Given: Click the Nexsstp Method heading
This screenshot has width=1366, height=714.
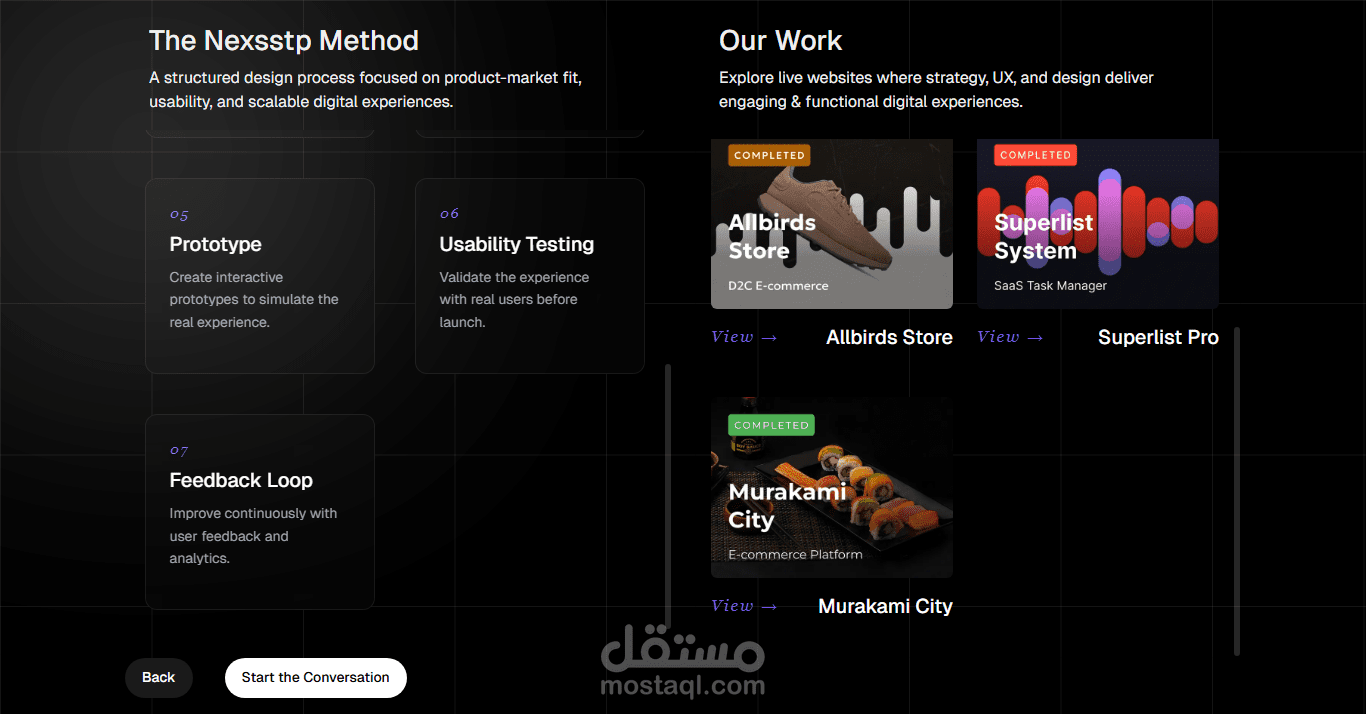Looking at the screenshot, I should click(x=284, y=41).
